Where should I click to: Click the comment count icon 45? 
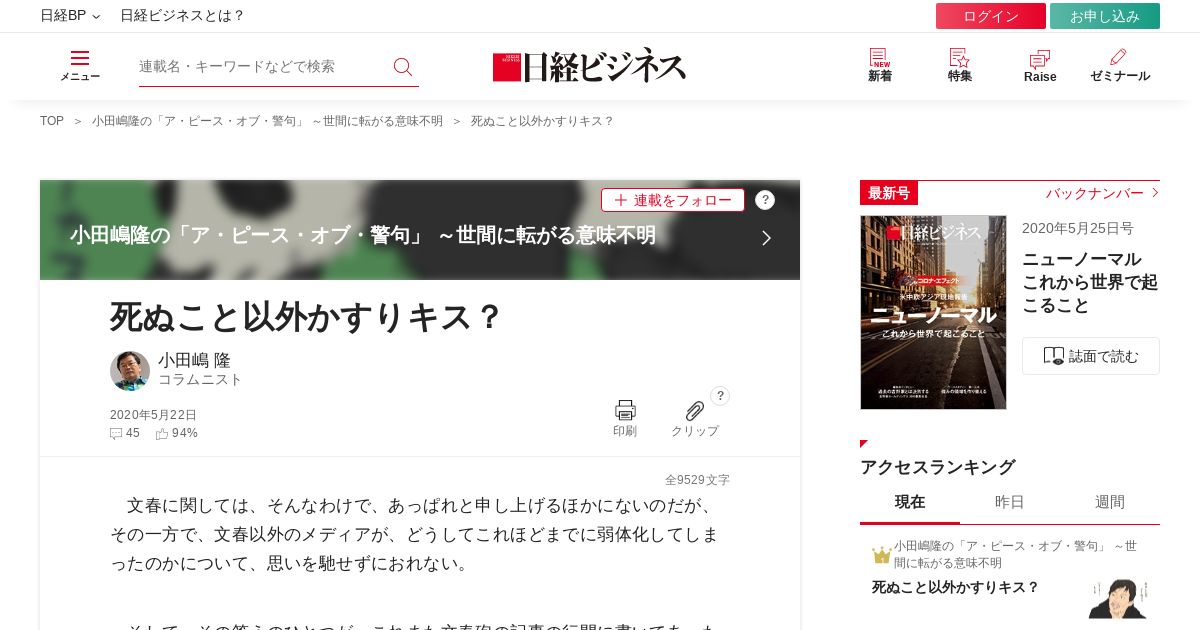[x=116, y=434]
